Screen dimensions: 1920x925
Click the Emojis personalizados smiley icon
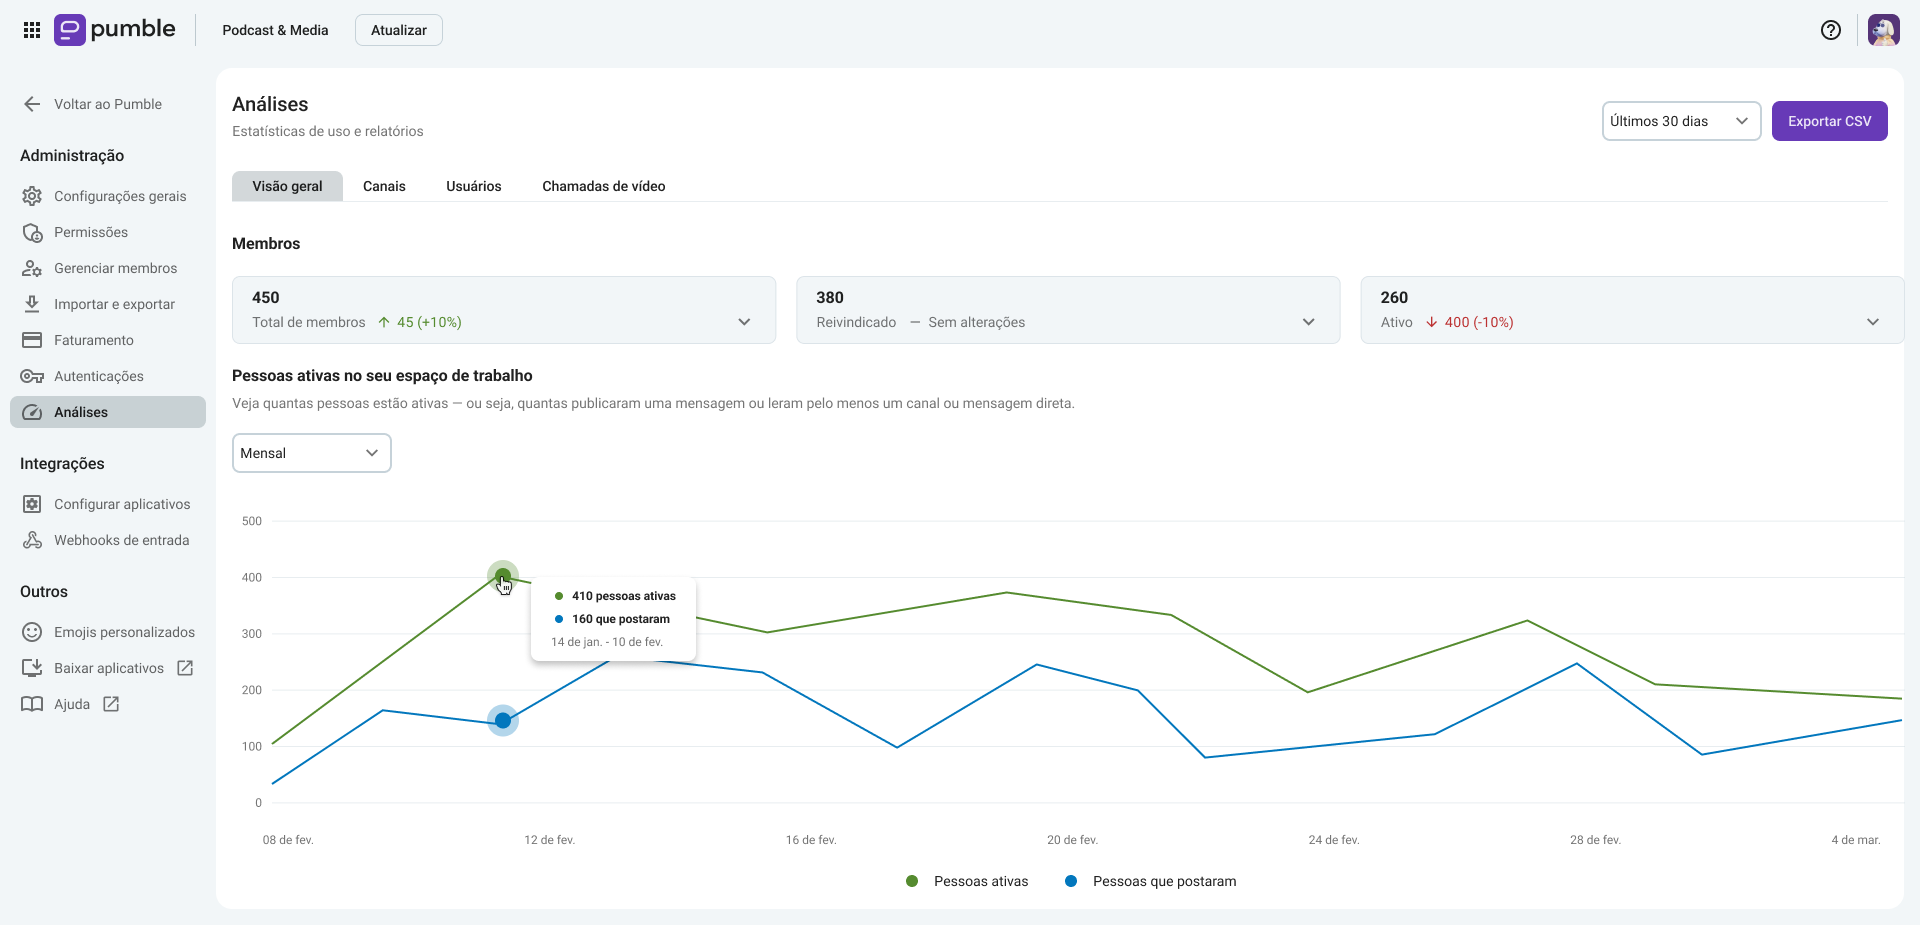tap(32, 632)
